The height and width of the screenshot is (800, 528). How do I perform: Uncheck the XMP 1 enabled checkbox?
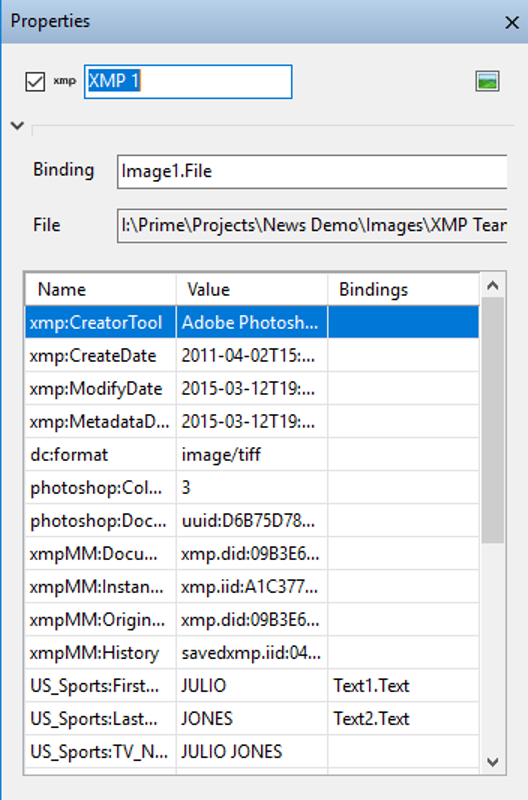point(35,82)
